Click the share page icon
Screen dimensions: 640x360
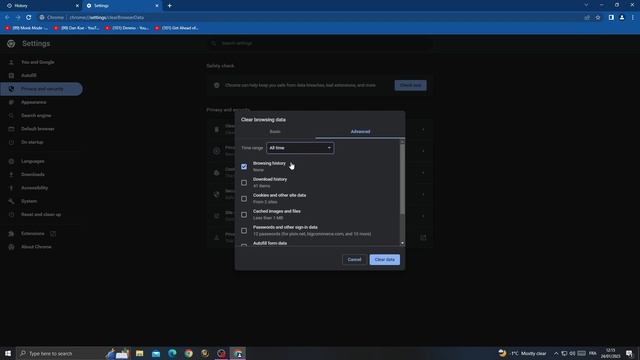pos(587,18)
